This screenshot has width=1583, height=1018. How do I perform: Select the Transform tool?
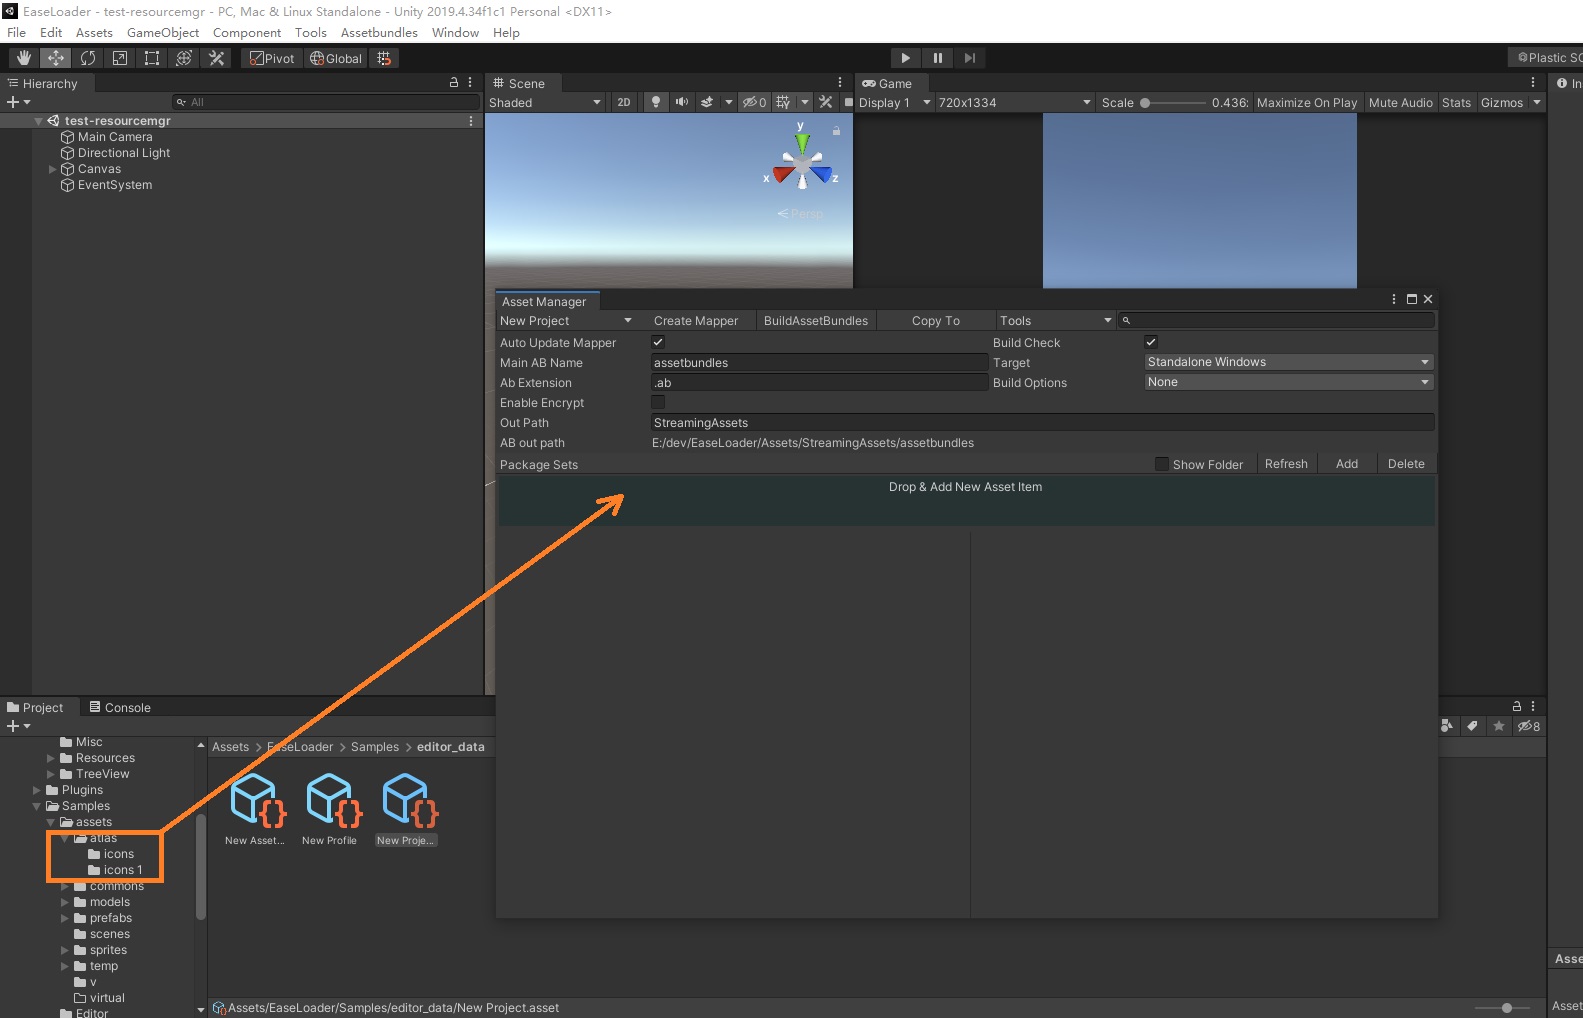(x=183, y=58)
